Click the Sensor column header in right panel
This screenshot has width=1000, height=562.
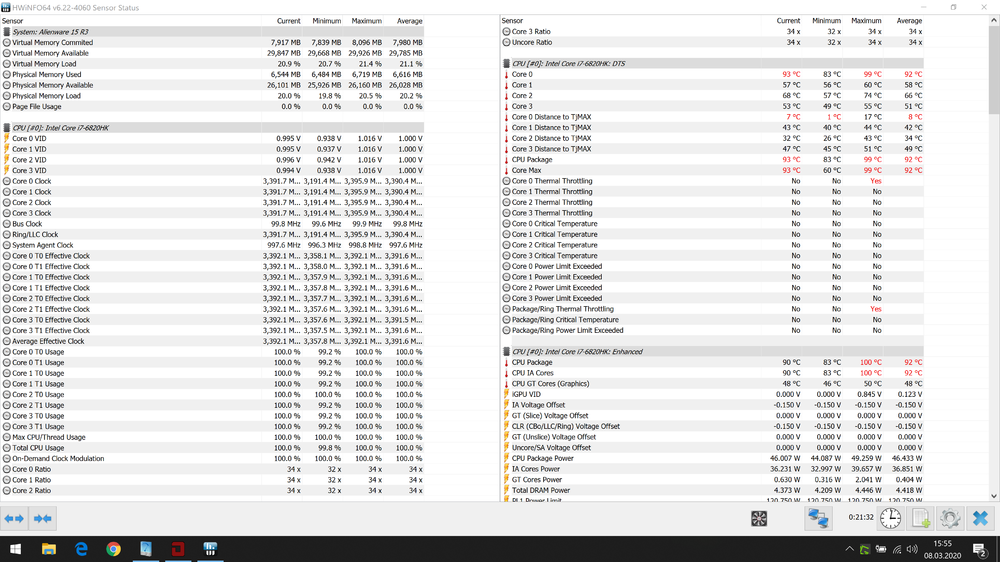coord(512,20)
